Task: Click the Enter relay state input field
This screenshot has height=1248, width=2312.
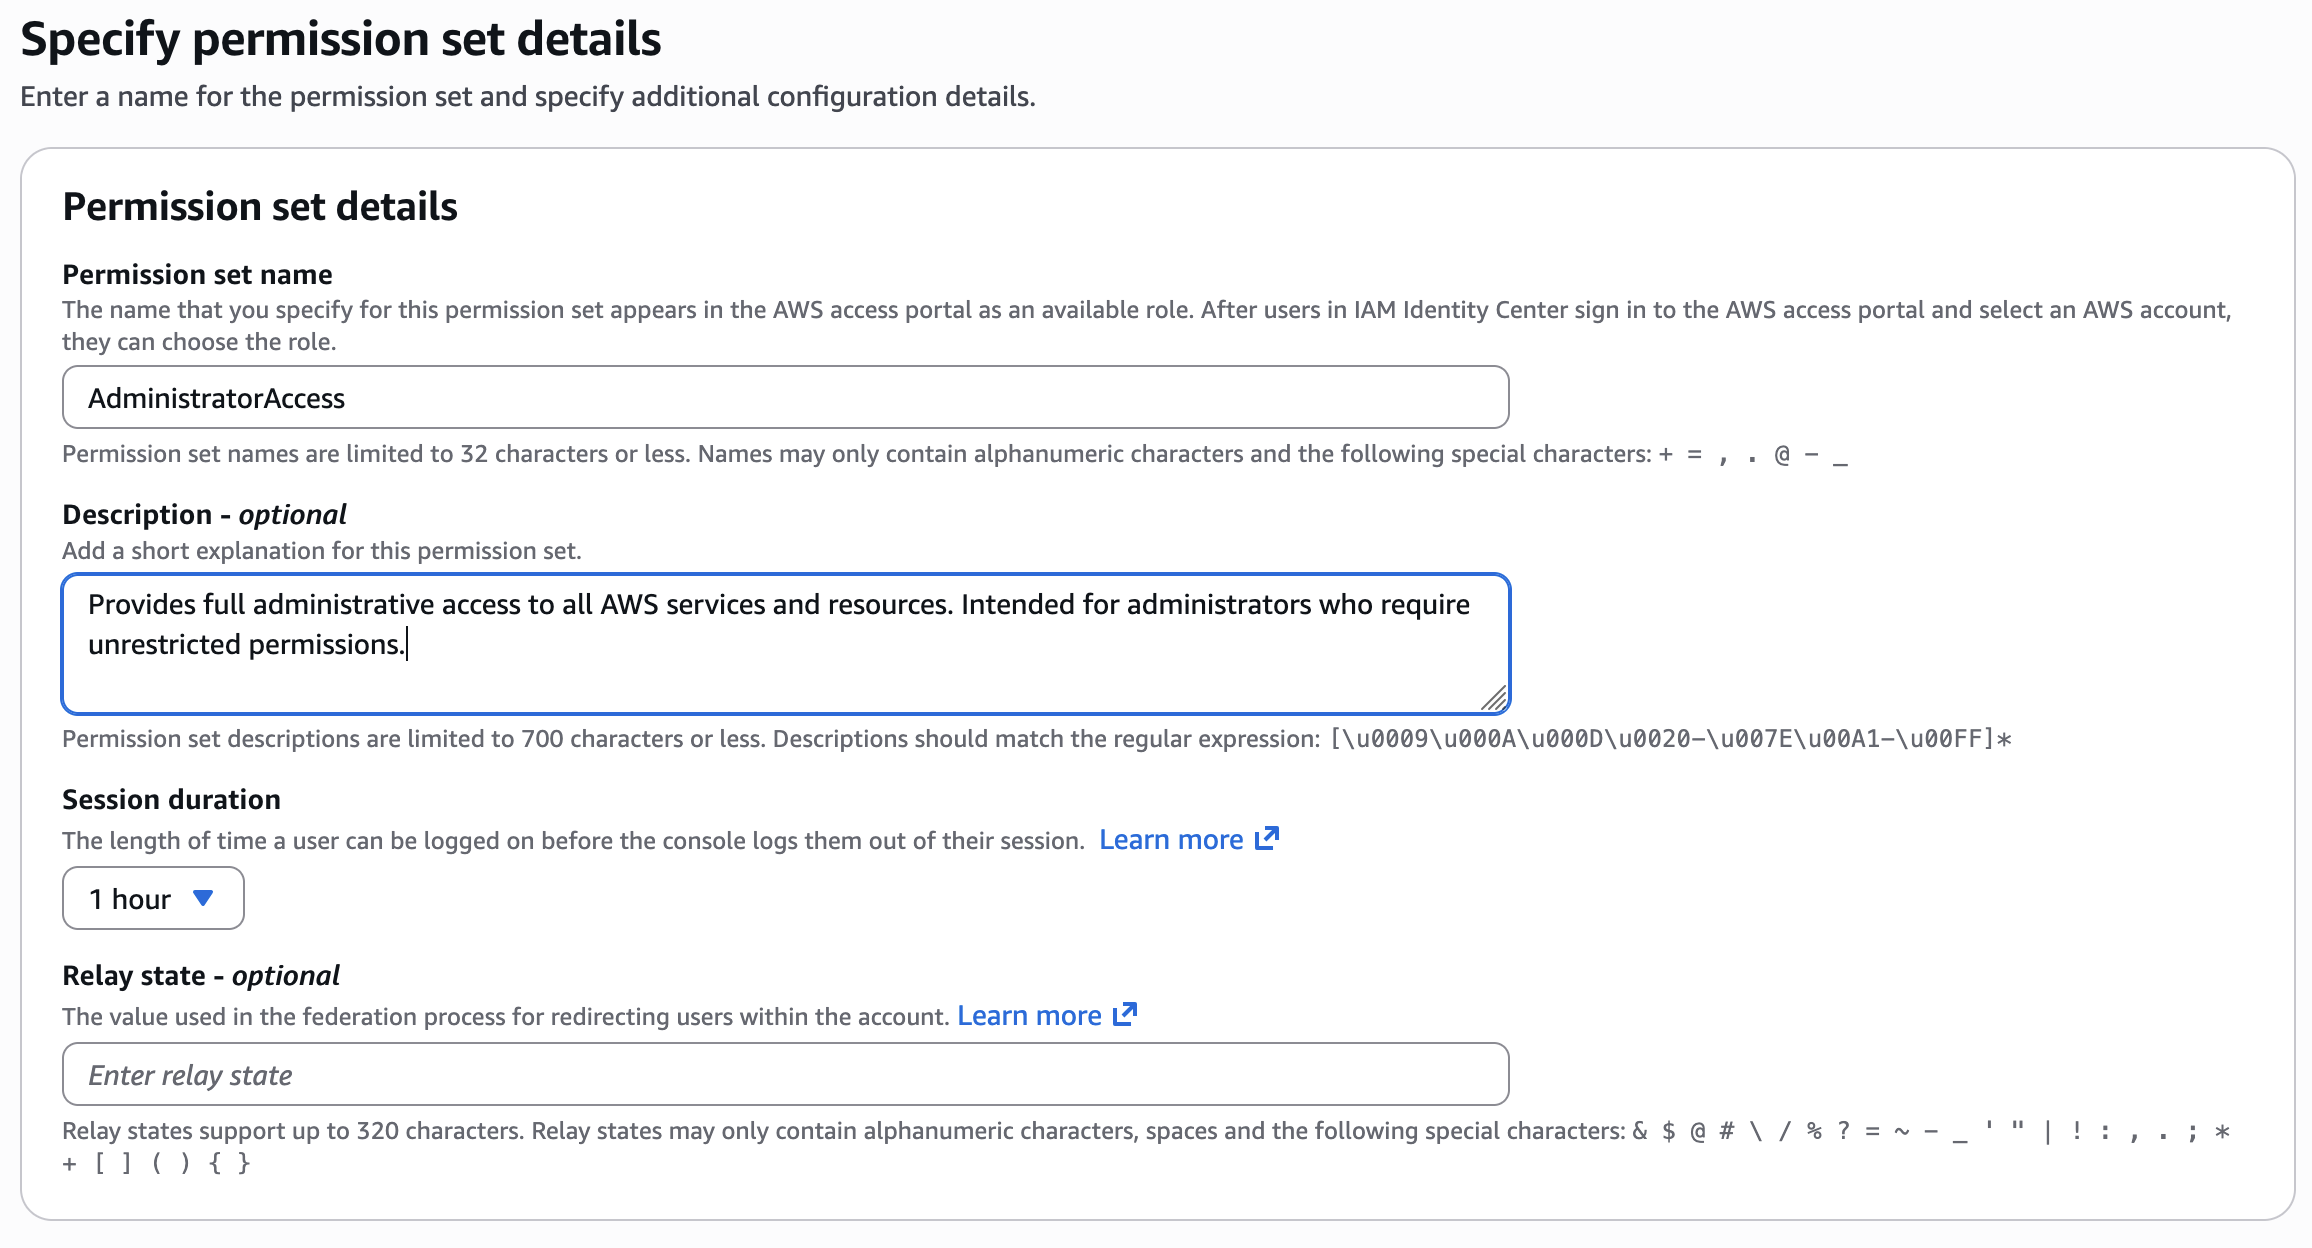Action: pos(785,1074)
